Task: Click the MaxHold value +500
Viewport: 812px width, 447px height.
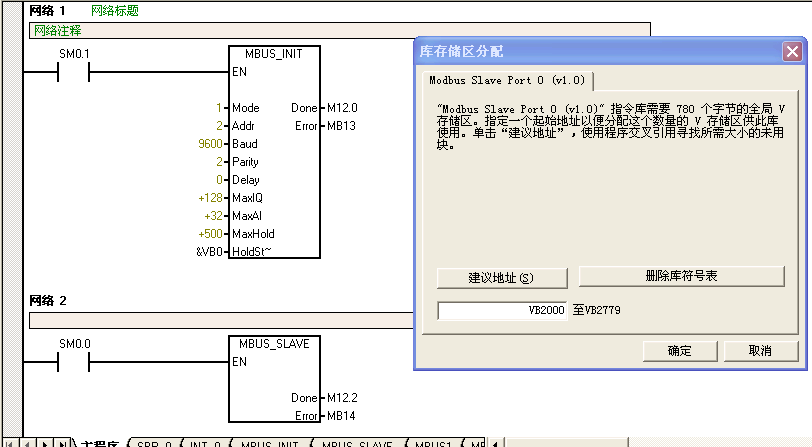Action: point(210,234)
